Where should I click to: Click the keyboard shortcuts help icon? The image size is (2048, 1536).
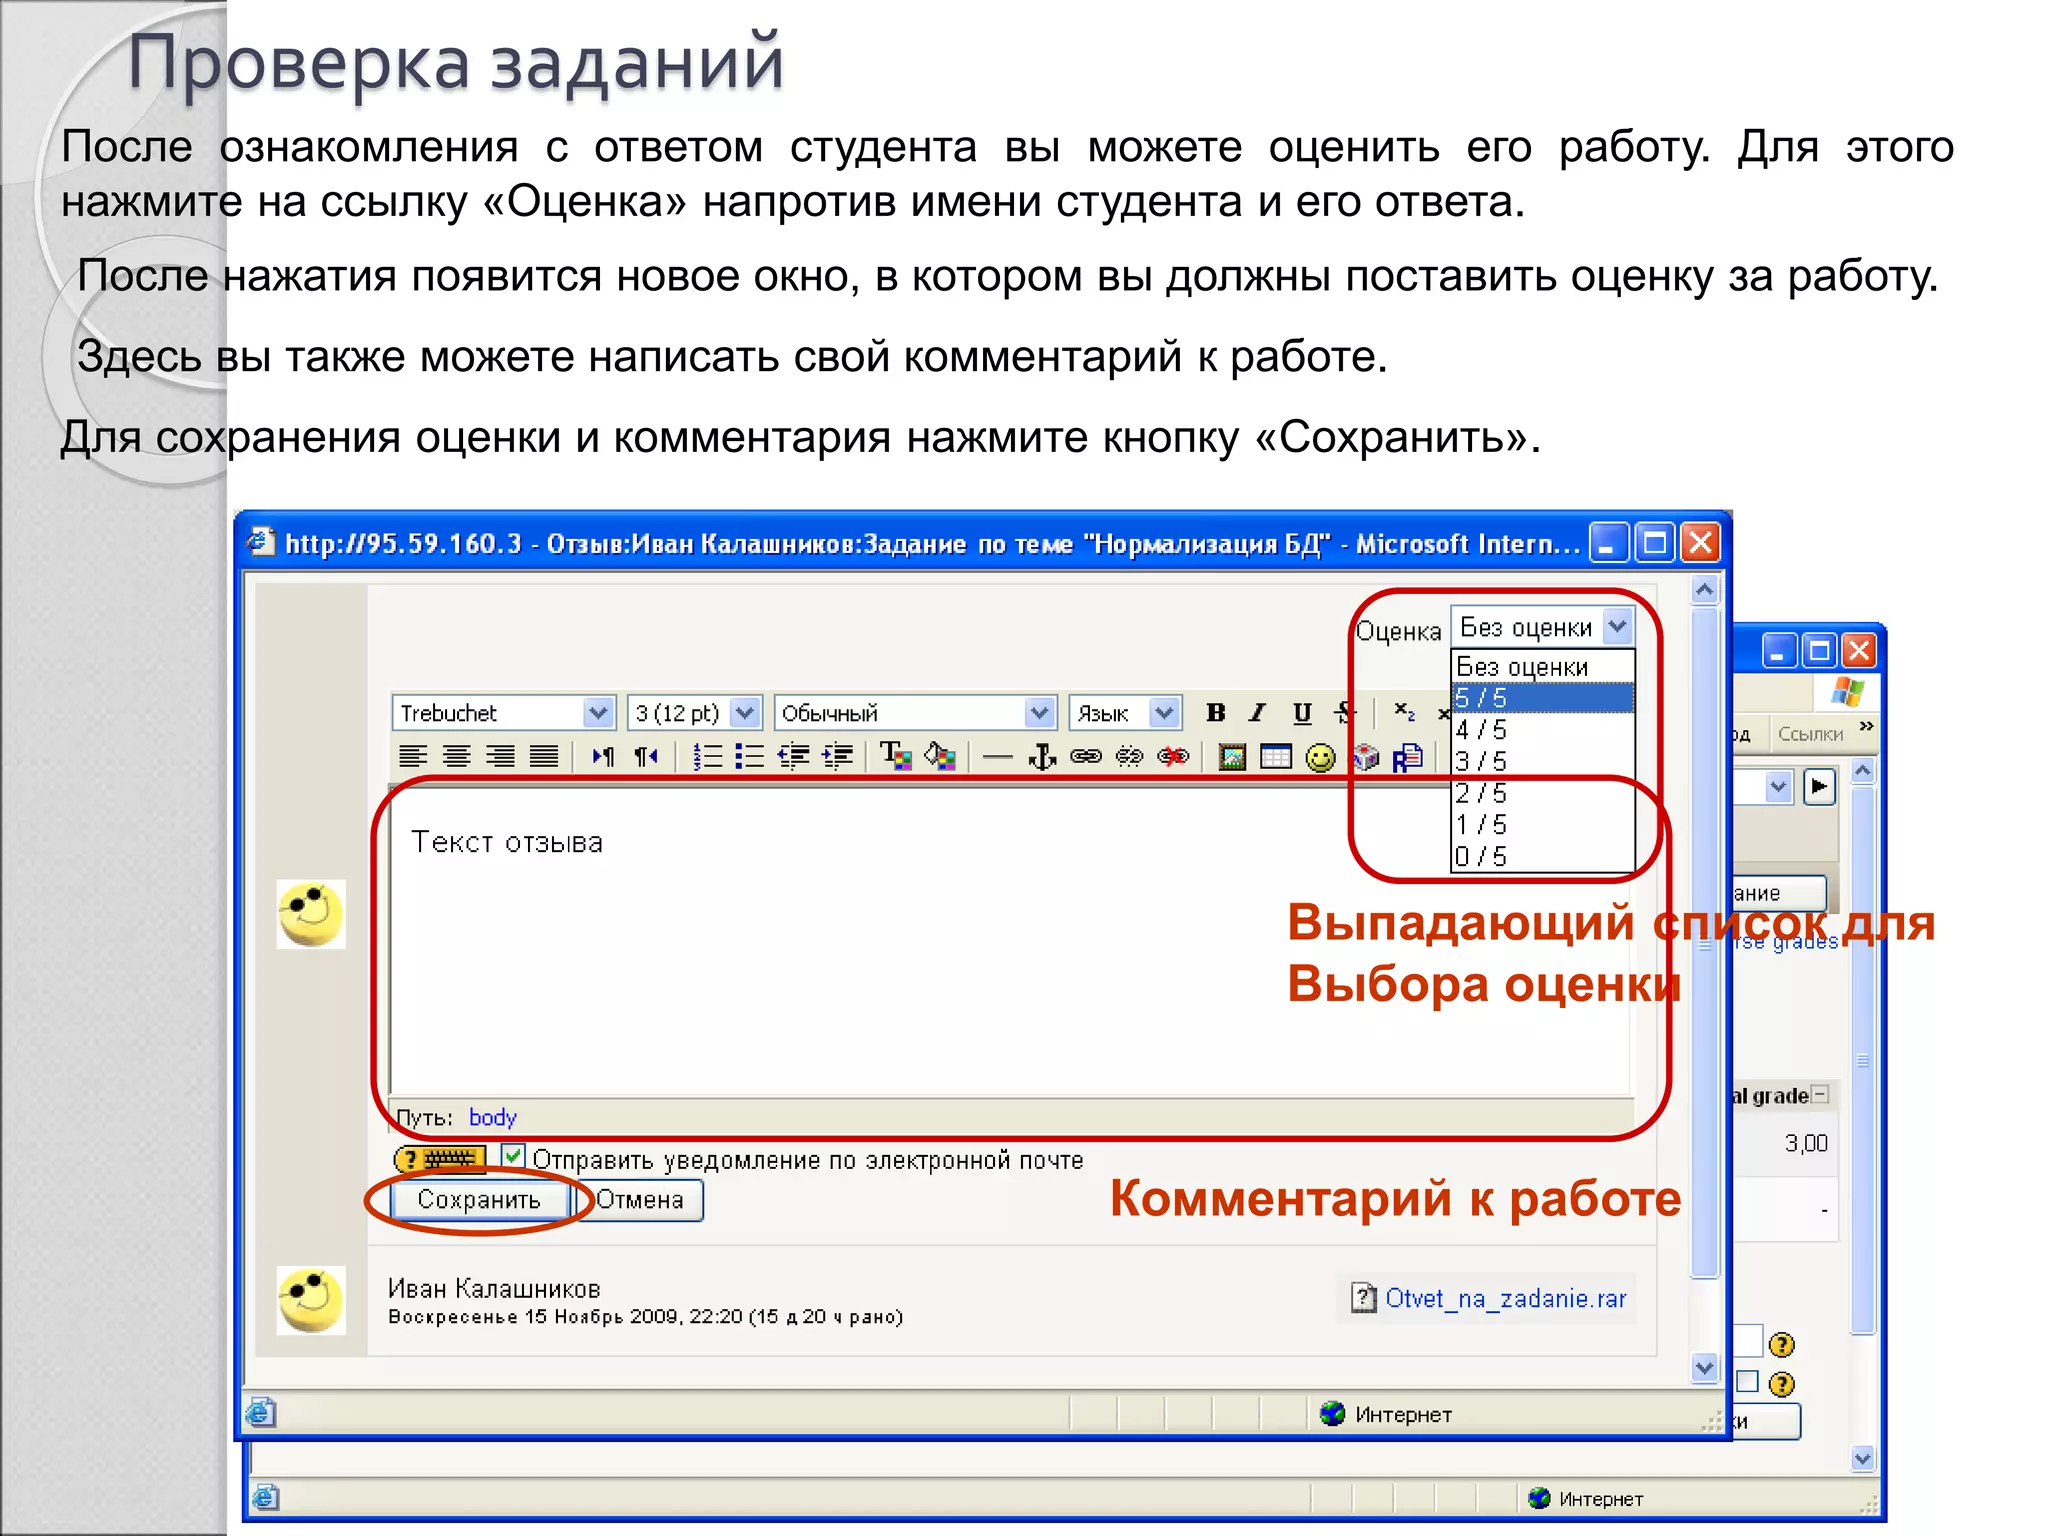tap(440, 1159)
